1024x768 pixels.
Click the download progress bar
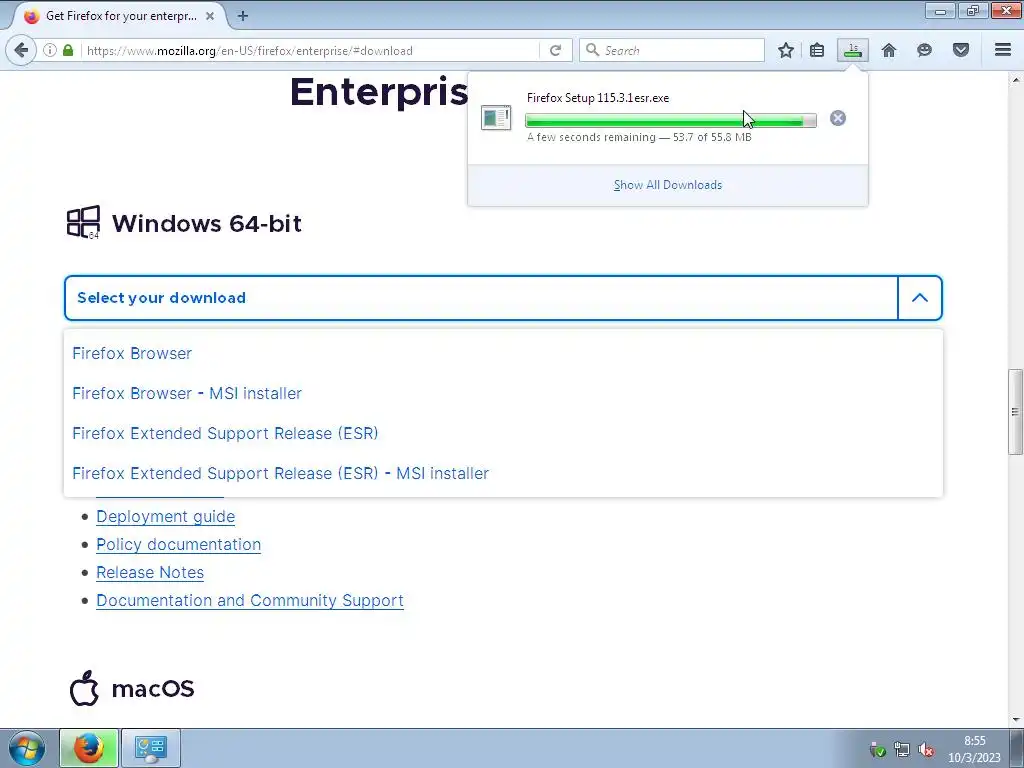point(671,120)
